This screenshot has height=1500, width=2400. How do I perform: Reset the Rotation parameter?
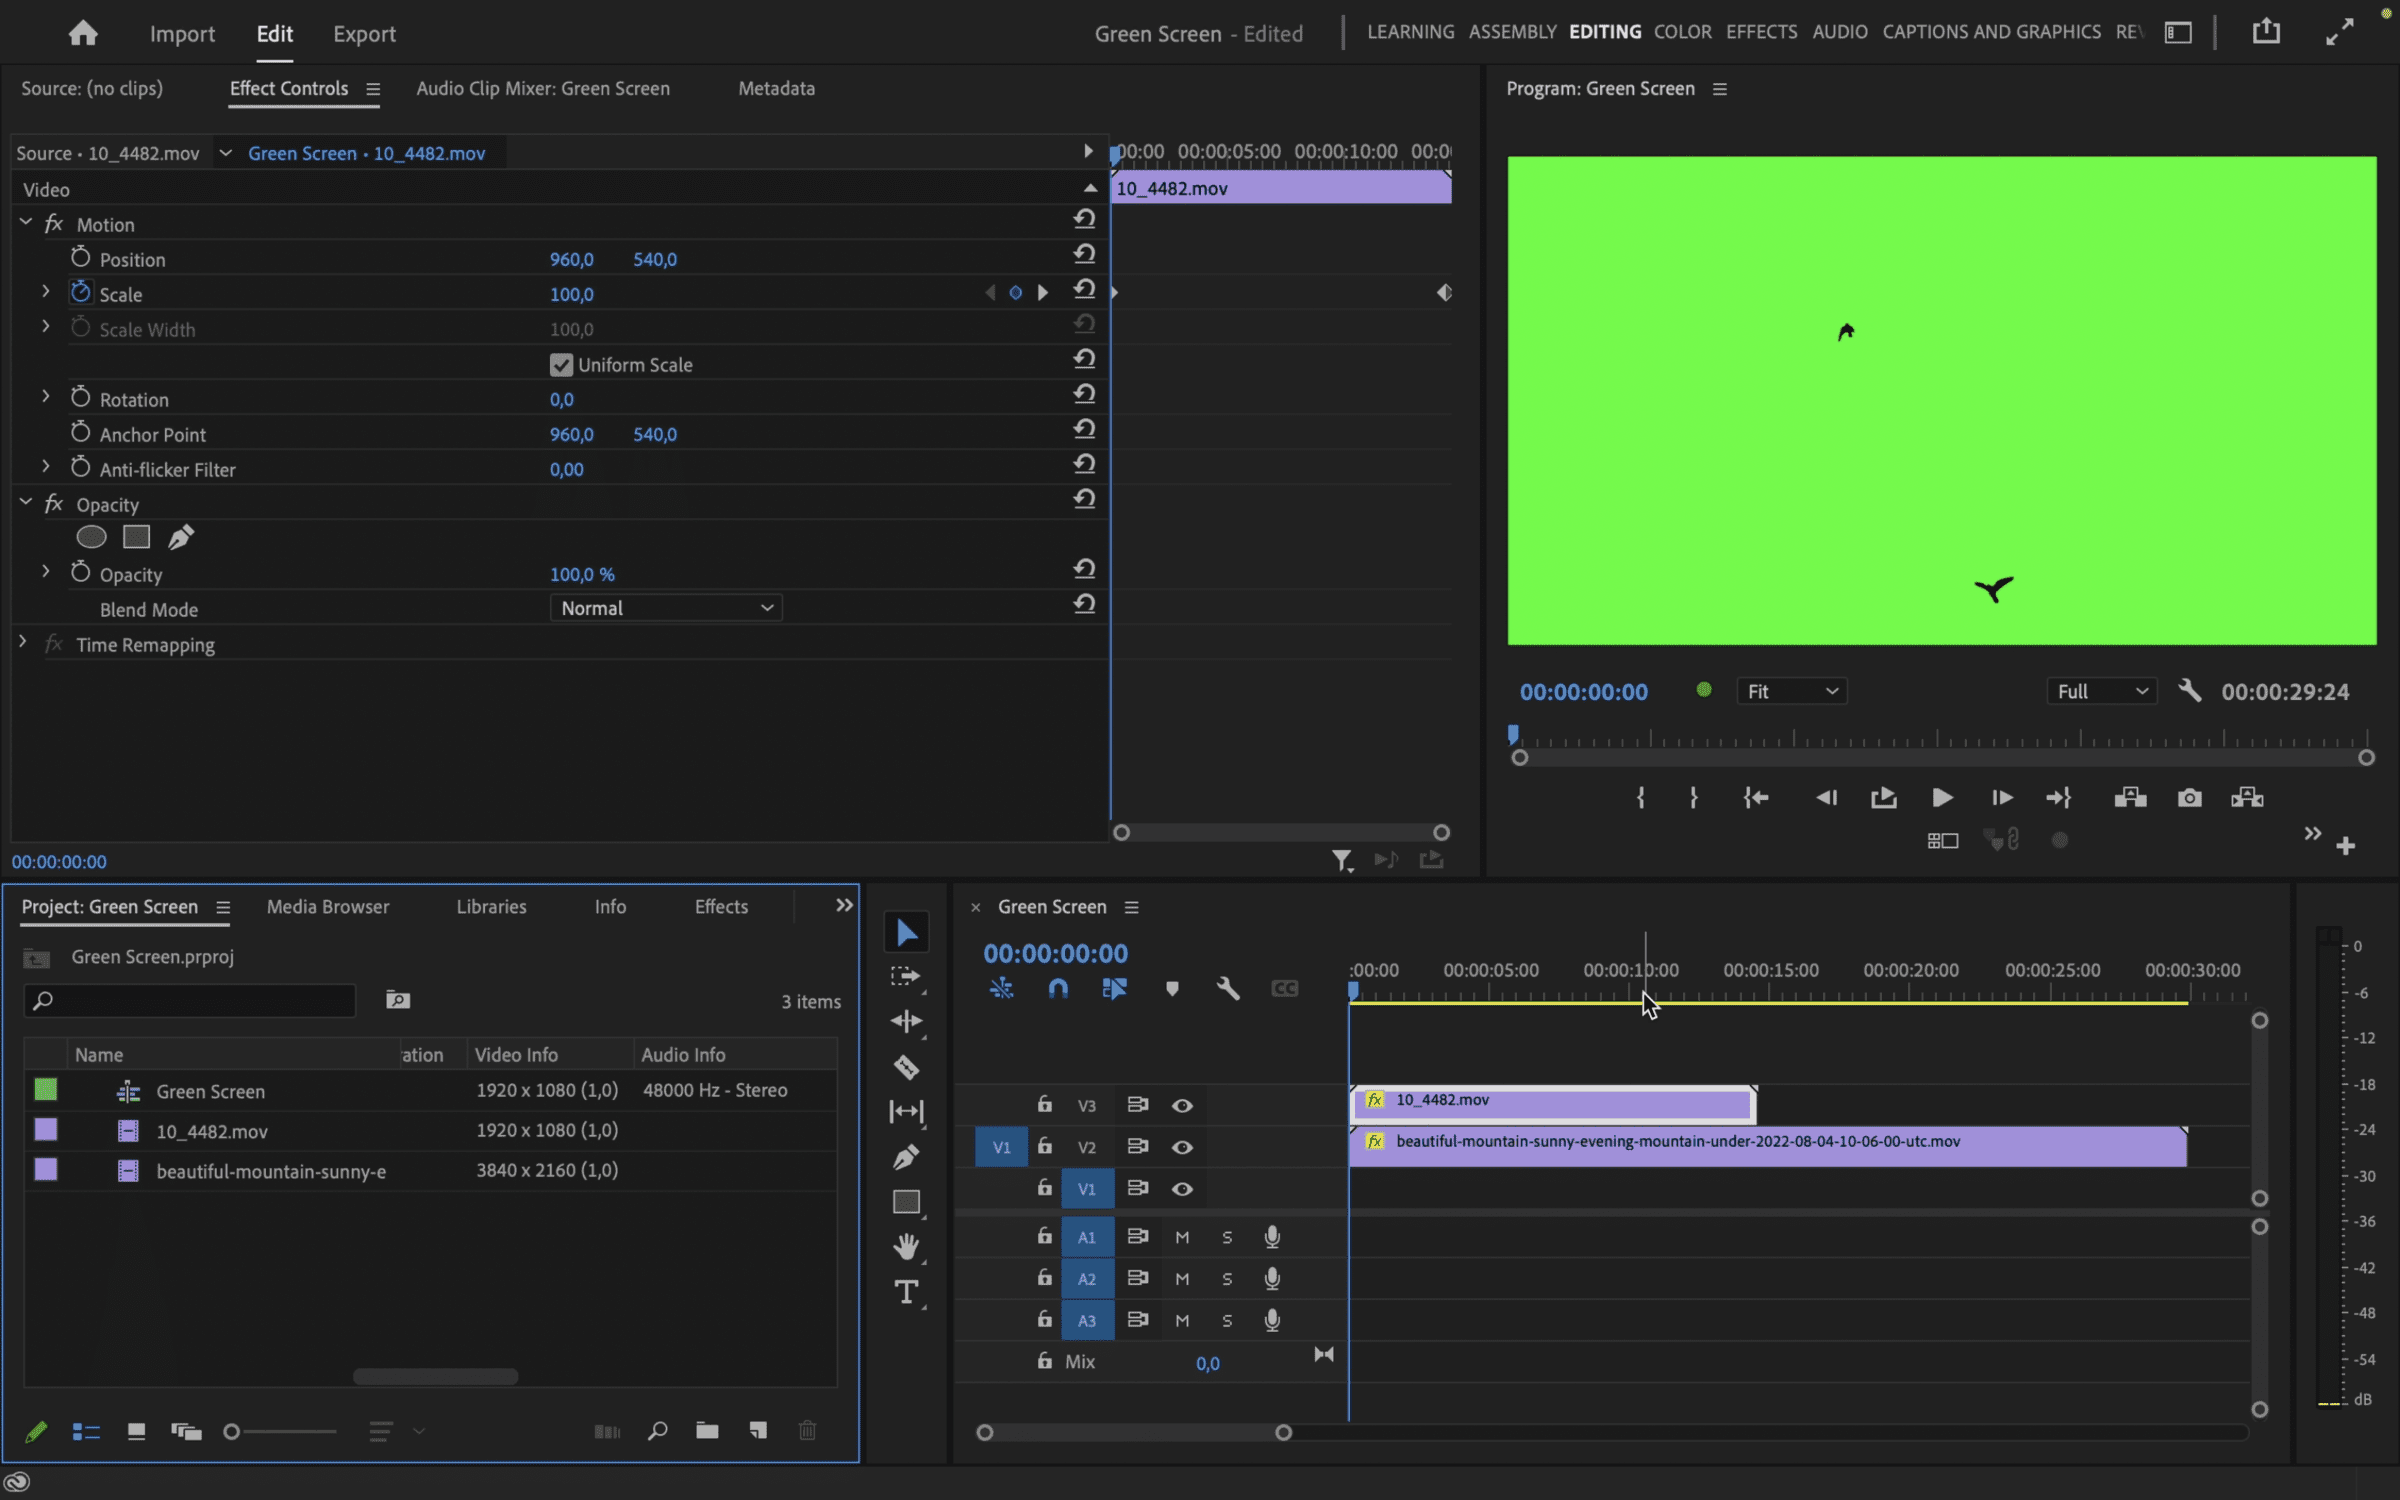tap(1084, 394)
